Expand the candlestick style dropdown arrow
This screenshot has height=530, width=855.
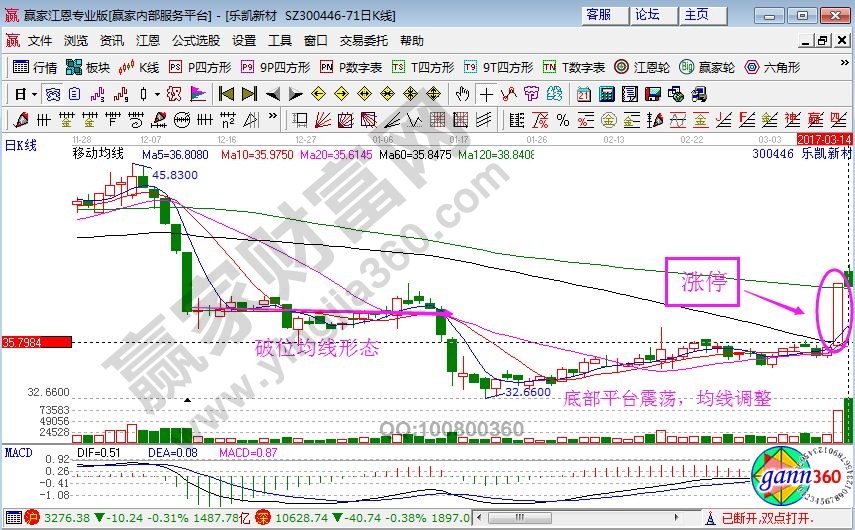pyautogui.click(x=158, y=94)
